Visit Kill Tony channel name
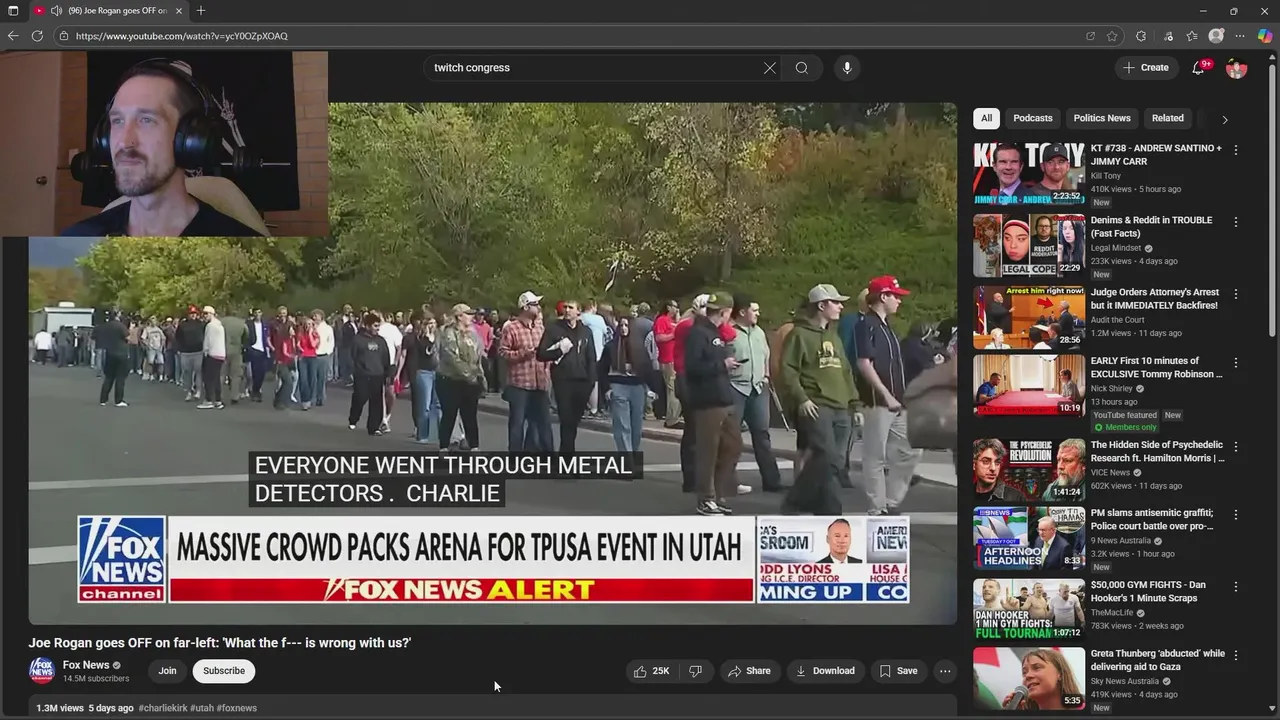Image resolution: width=1280 pixels, height=720 pixels. 1106,176
